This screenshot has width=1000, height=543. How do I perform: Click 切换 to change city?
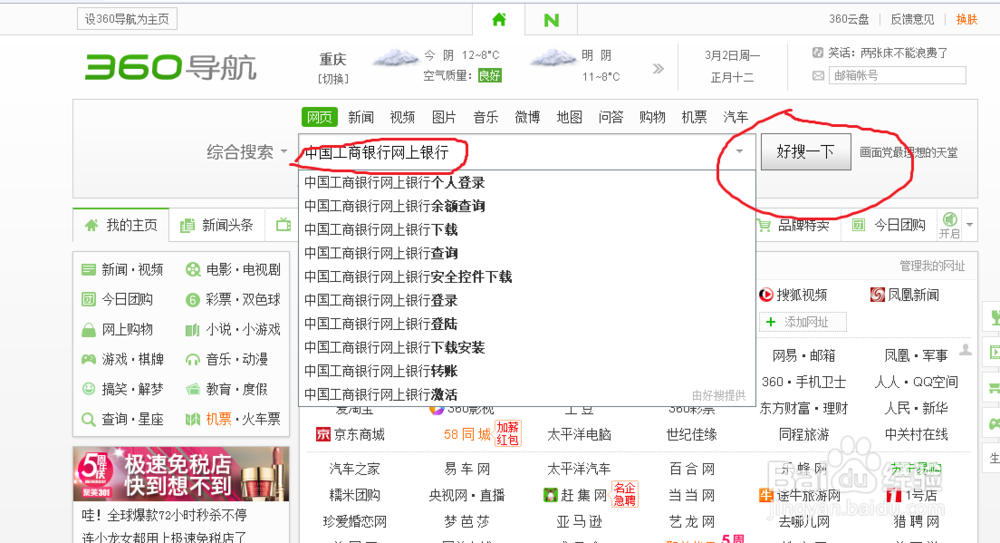coord(333,79)
